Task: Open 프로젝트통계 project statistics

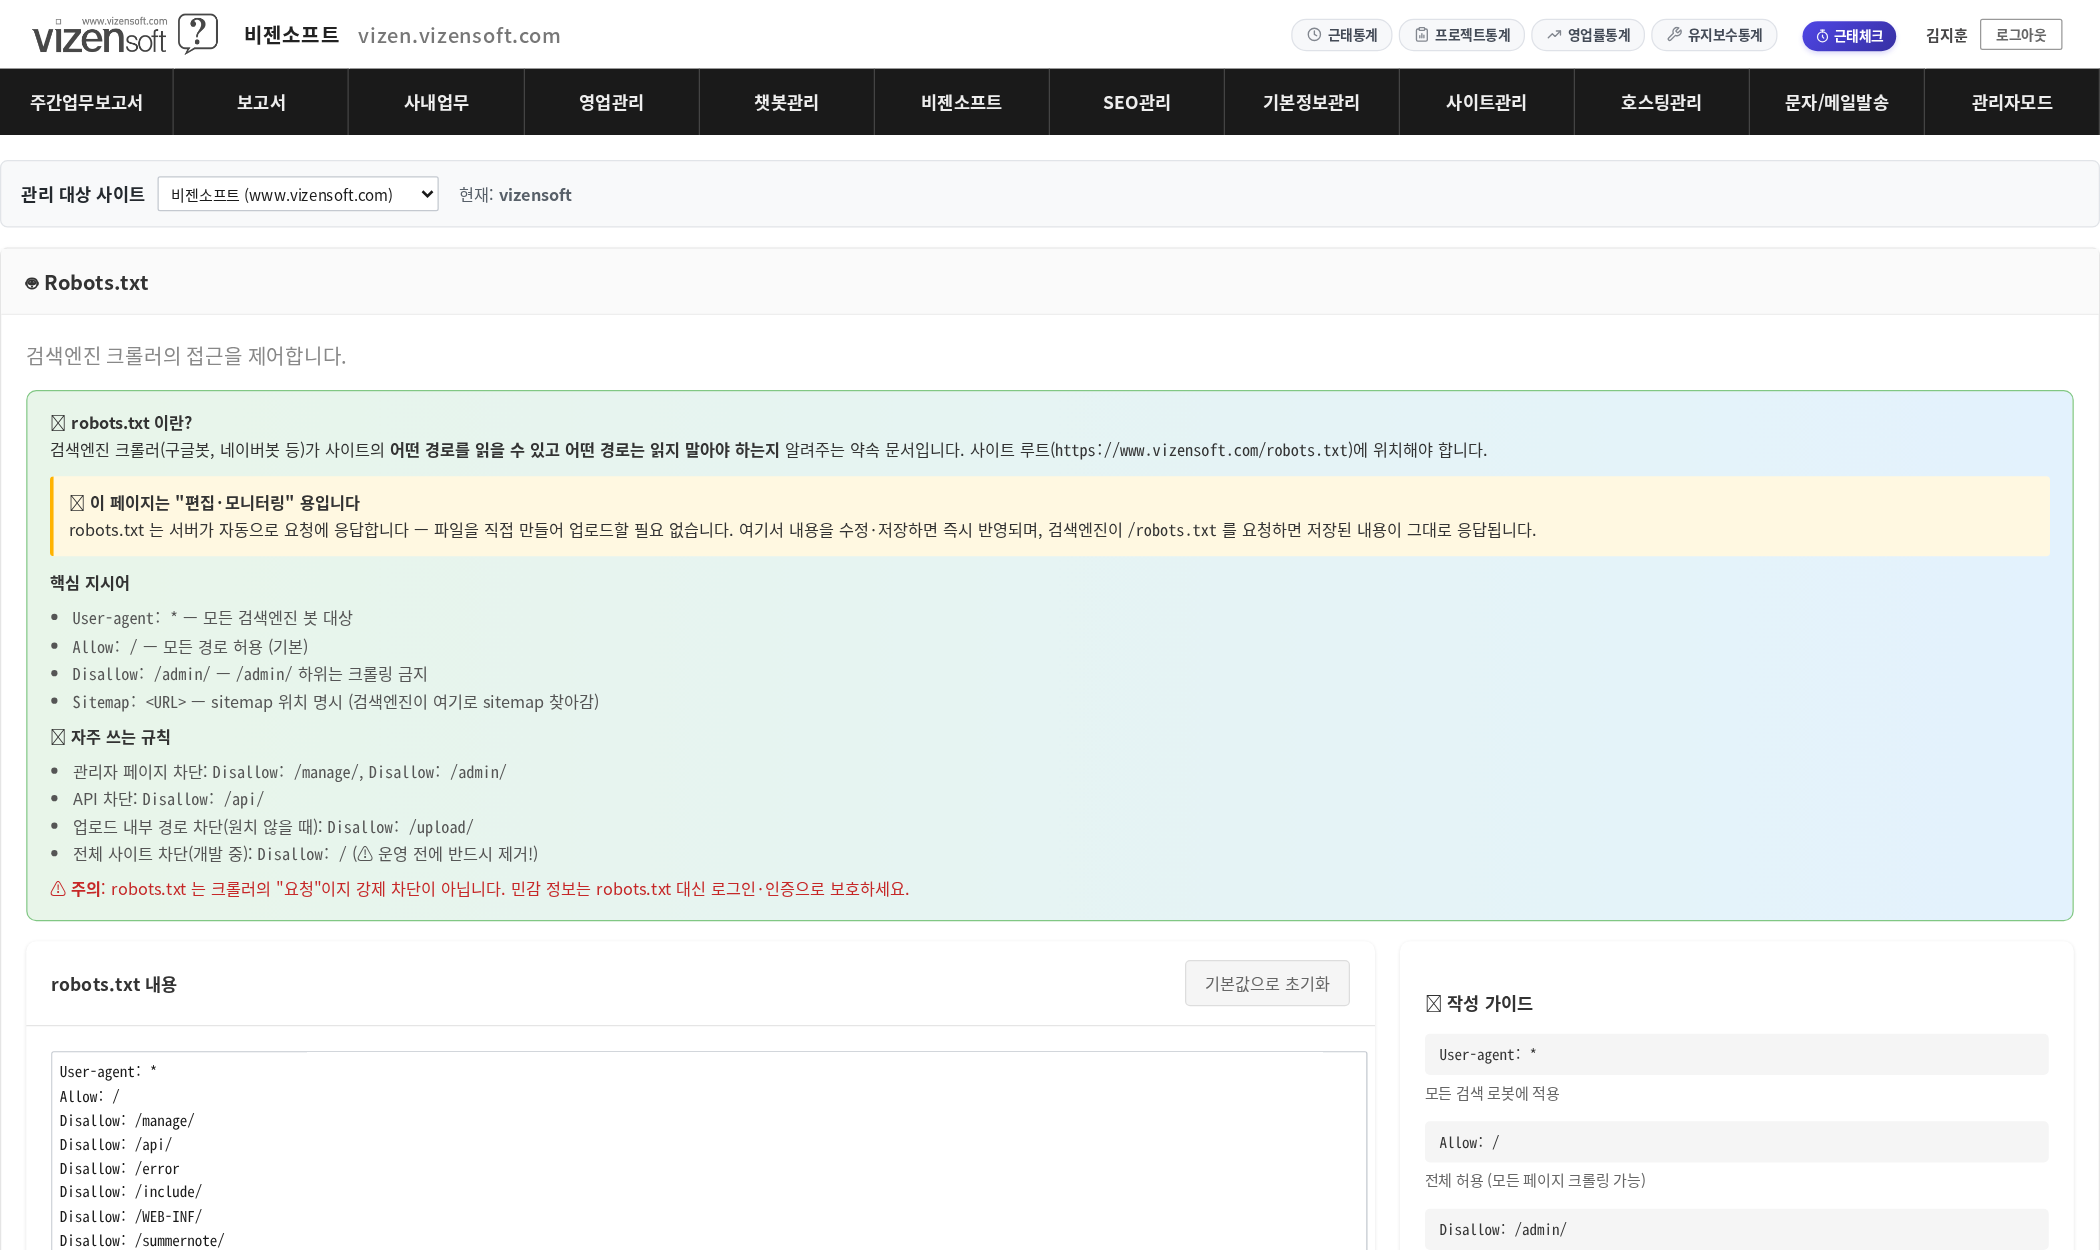Action: pos(1462,35)
